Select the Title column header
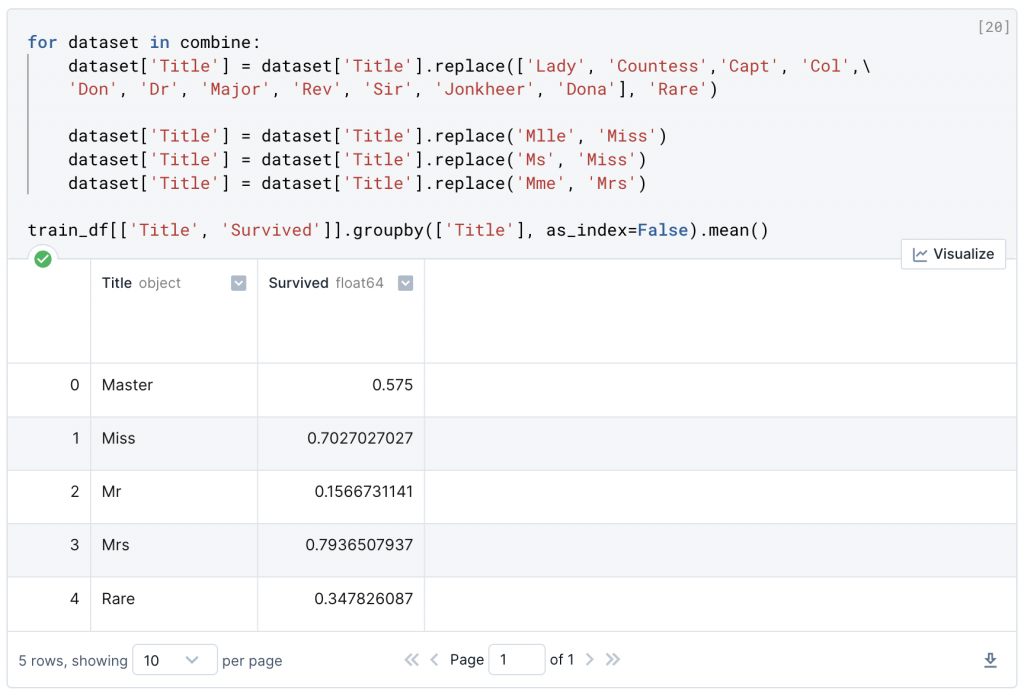The width and height of the screenshot is (1024, 693). tap(117, 283)
